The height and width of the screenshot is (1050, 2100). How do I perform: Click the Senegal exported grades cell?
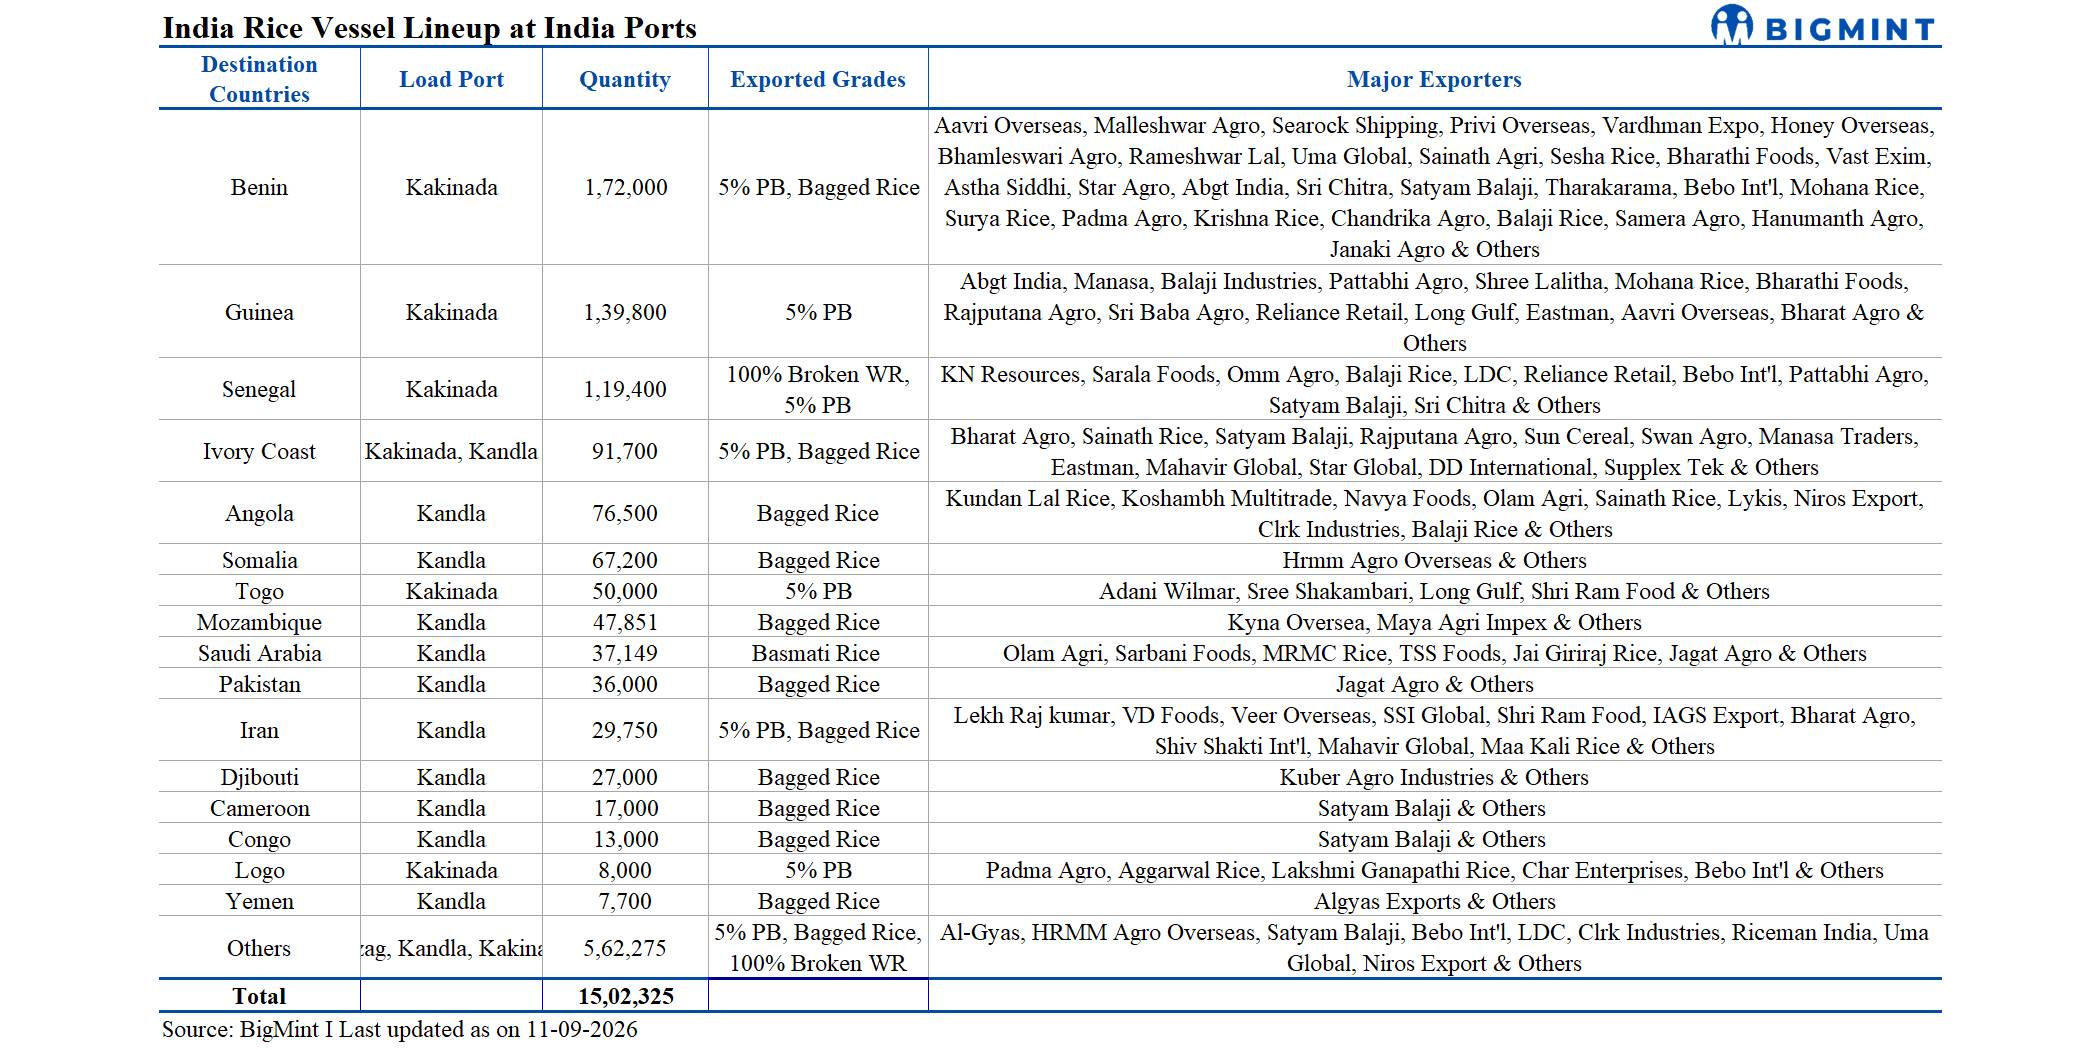(818, 389)
